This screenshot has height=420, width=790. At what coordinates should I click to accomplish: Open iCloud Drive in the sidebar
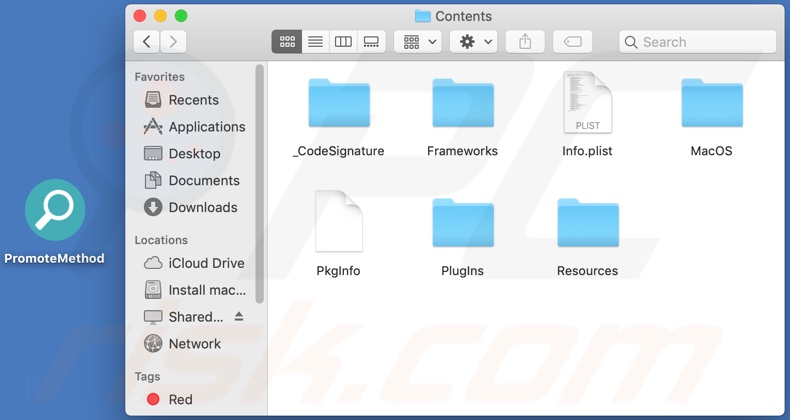click(x=194, y=263)
